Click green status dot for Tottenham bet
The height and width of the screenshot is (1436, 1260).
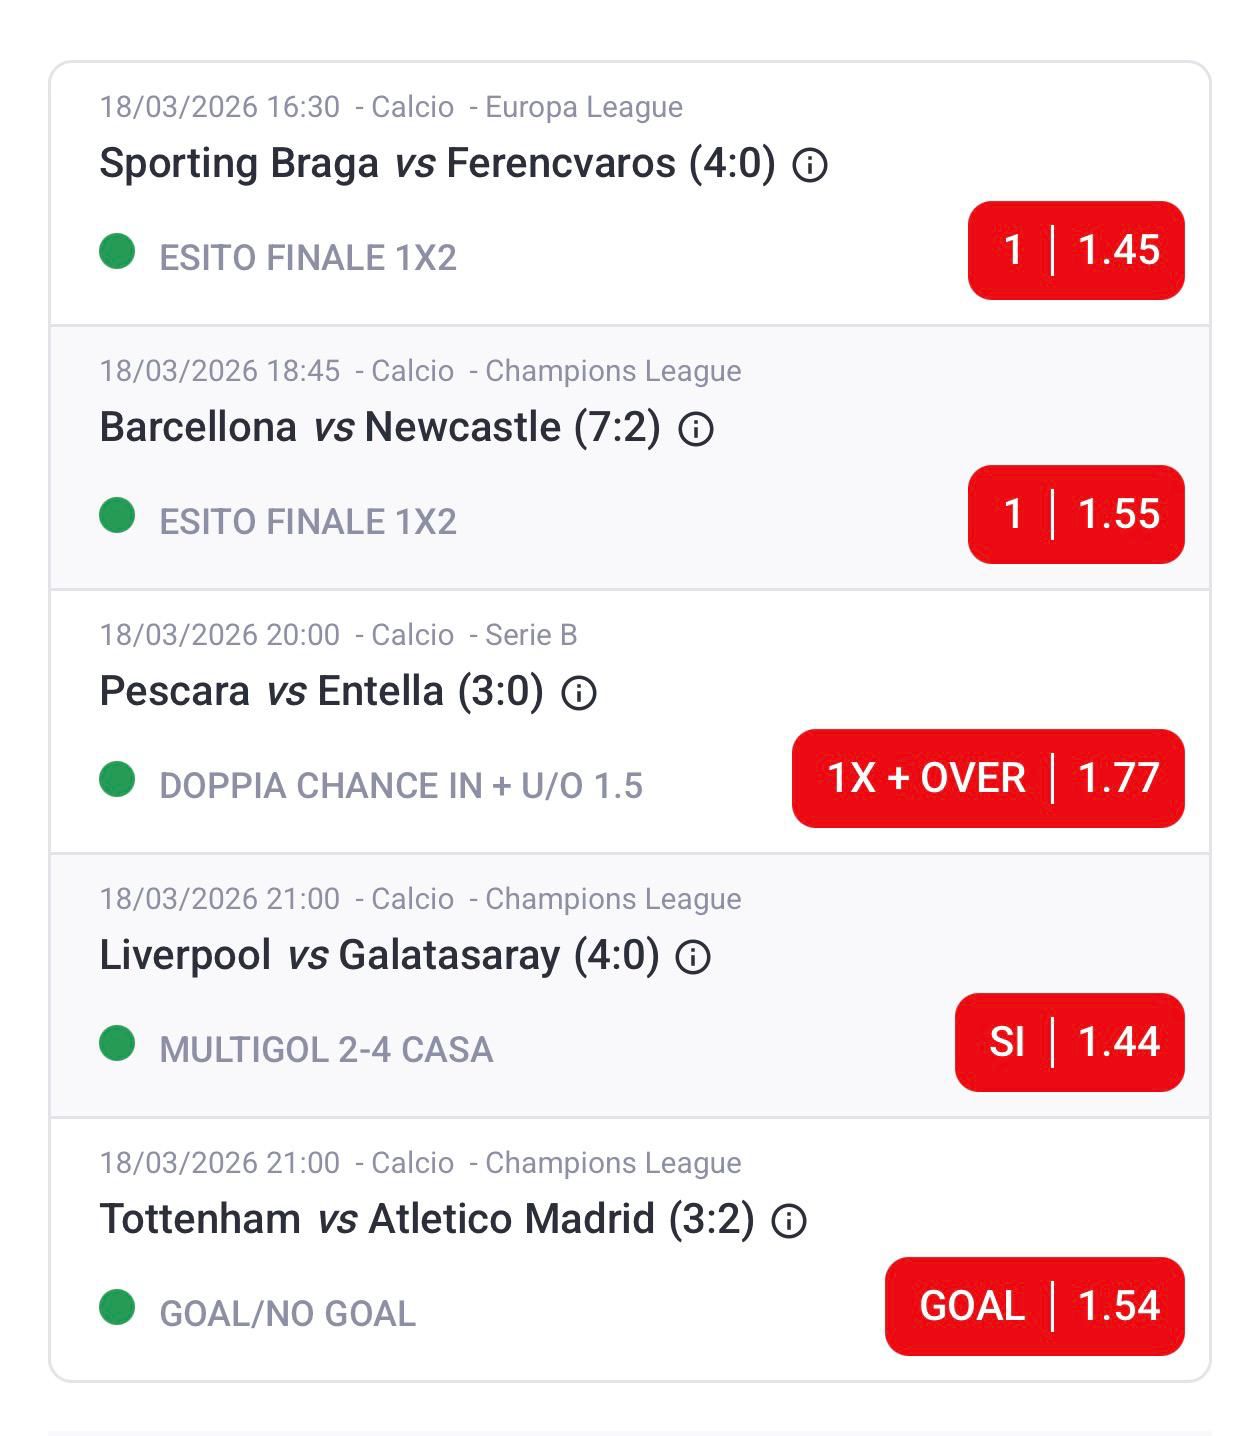tap(117, 1308)
